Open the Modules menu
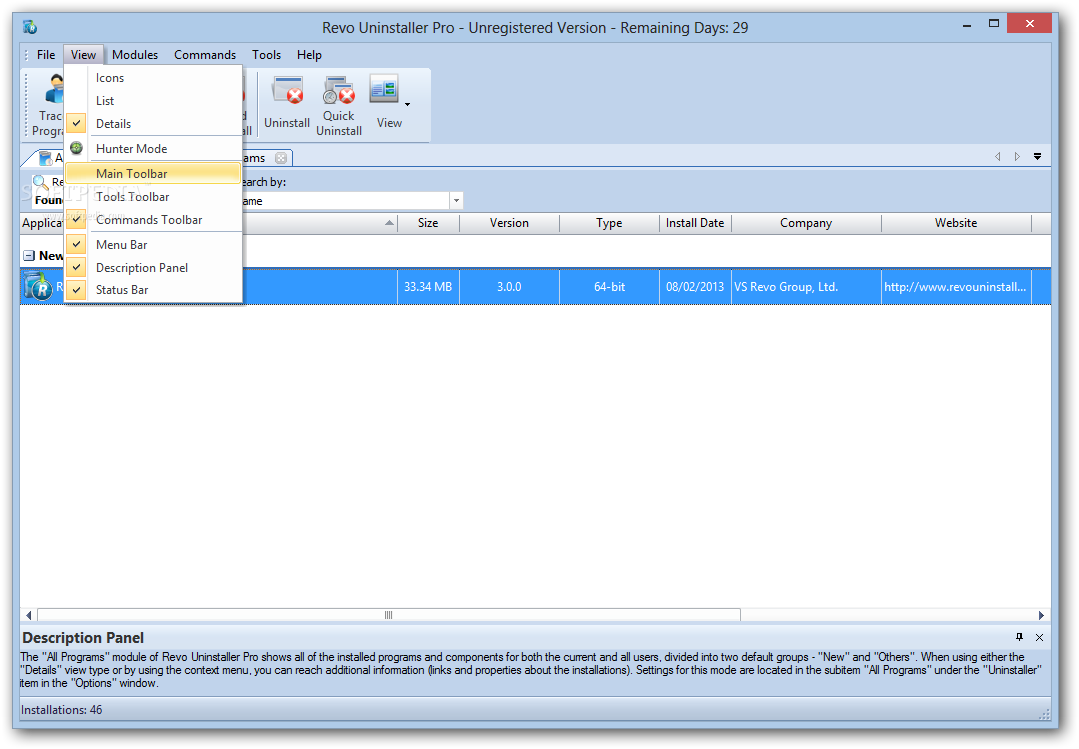This screenshot has width=1079, height=749. 135,54
